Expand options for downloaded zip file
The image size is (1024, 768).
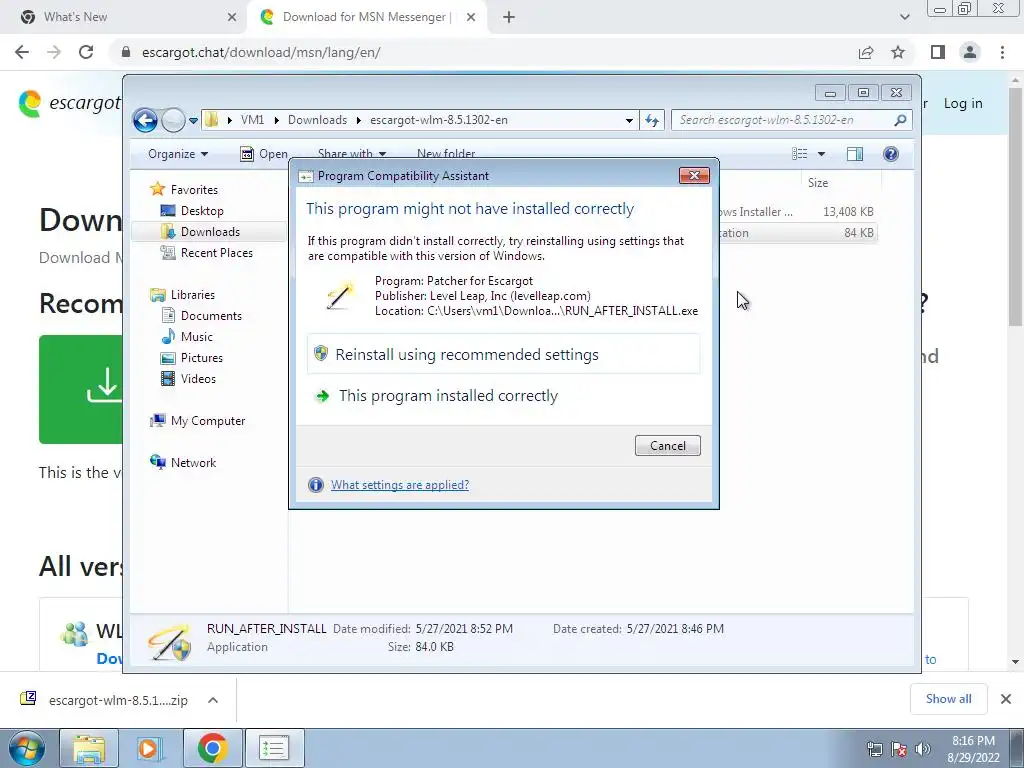pos(213,700)
